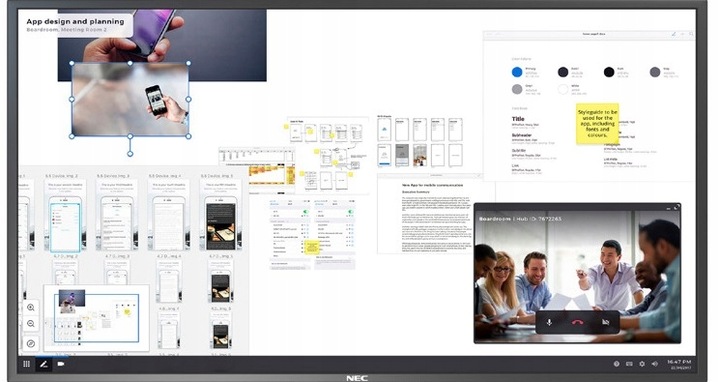This screenshot has height=382, width=720.
Task: End the Boardroom video call
Action: pos(577,322)
